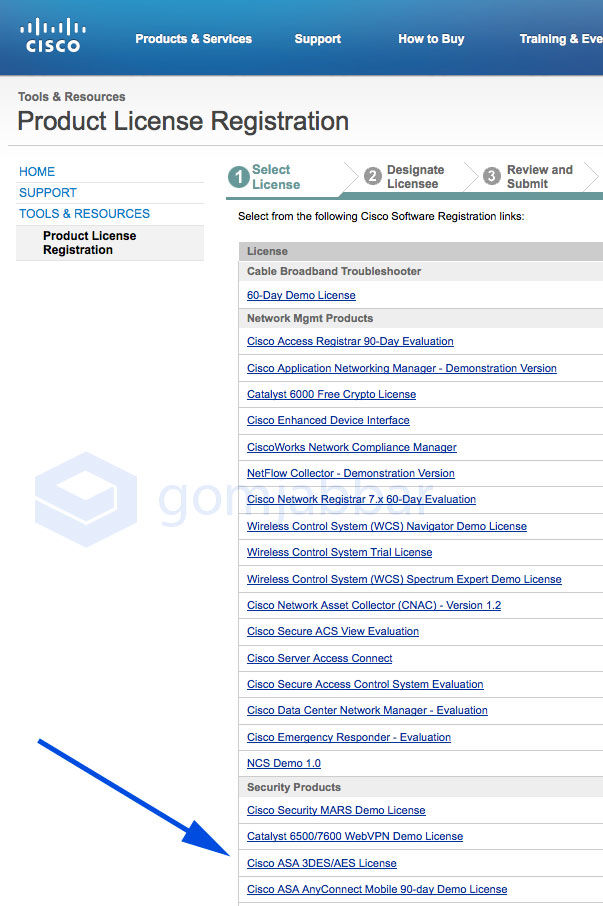The image size is (603, 906).
Task: Open Cisco Secure Access Control System Evaluation
Action: (x=365, y=684)
